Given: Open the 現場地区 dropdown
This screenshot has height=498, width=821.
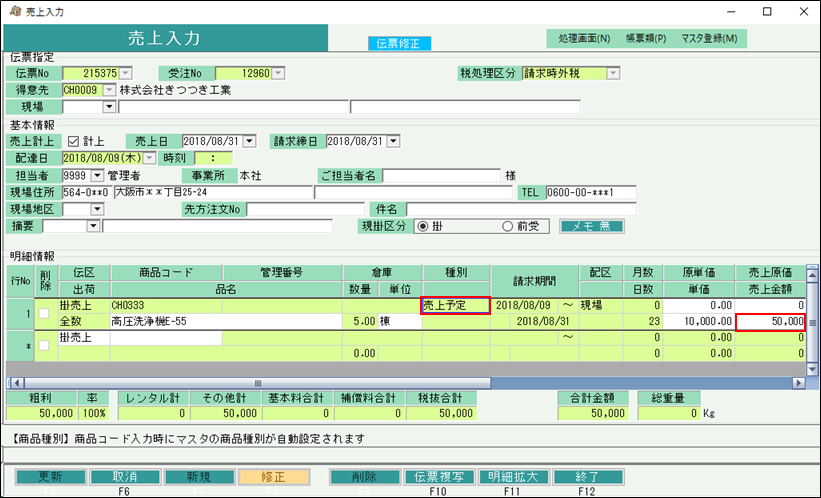Looking at the screenshot, I should coord(97,209).
